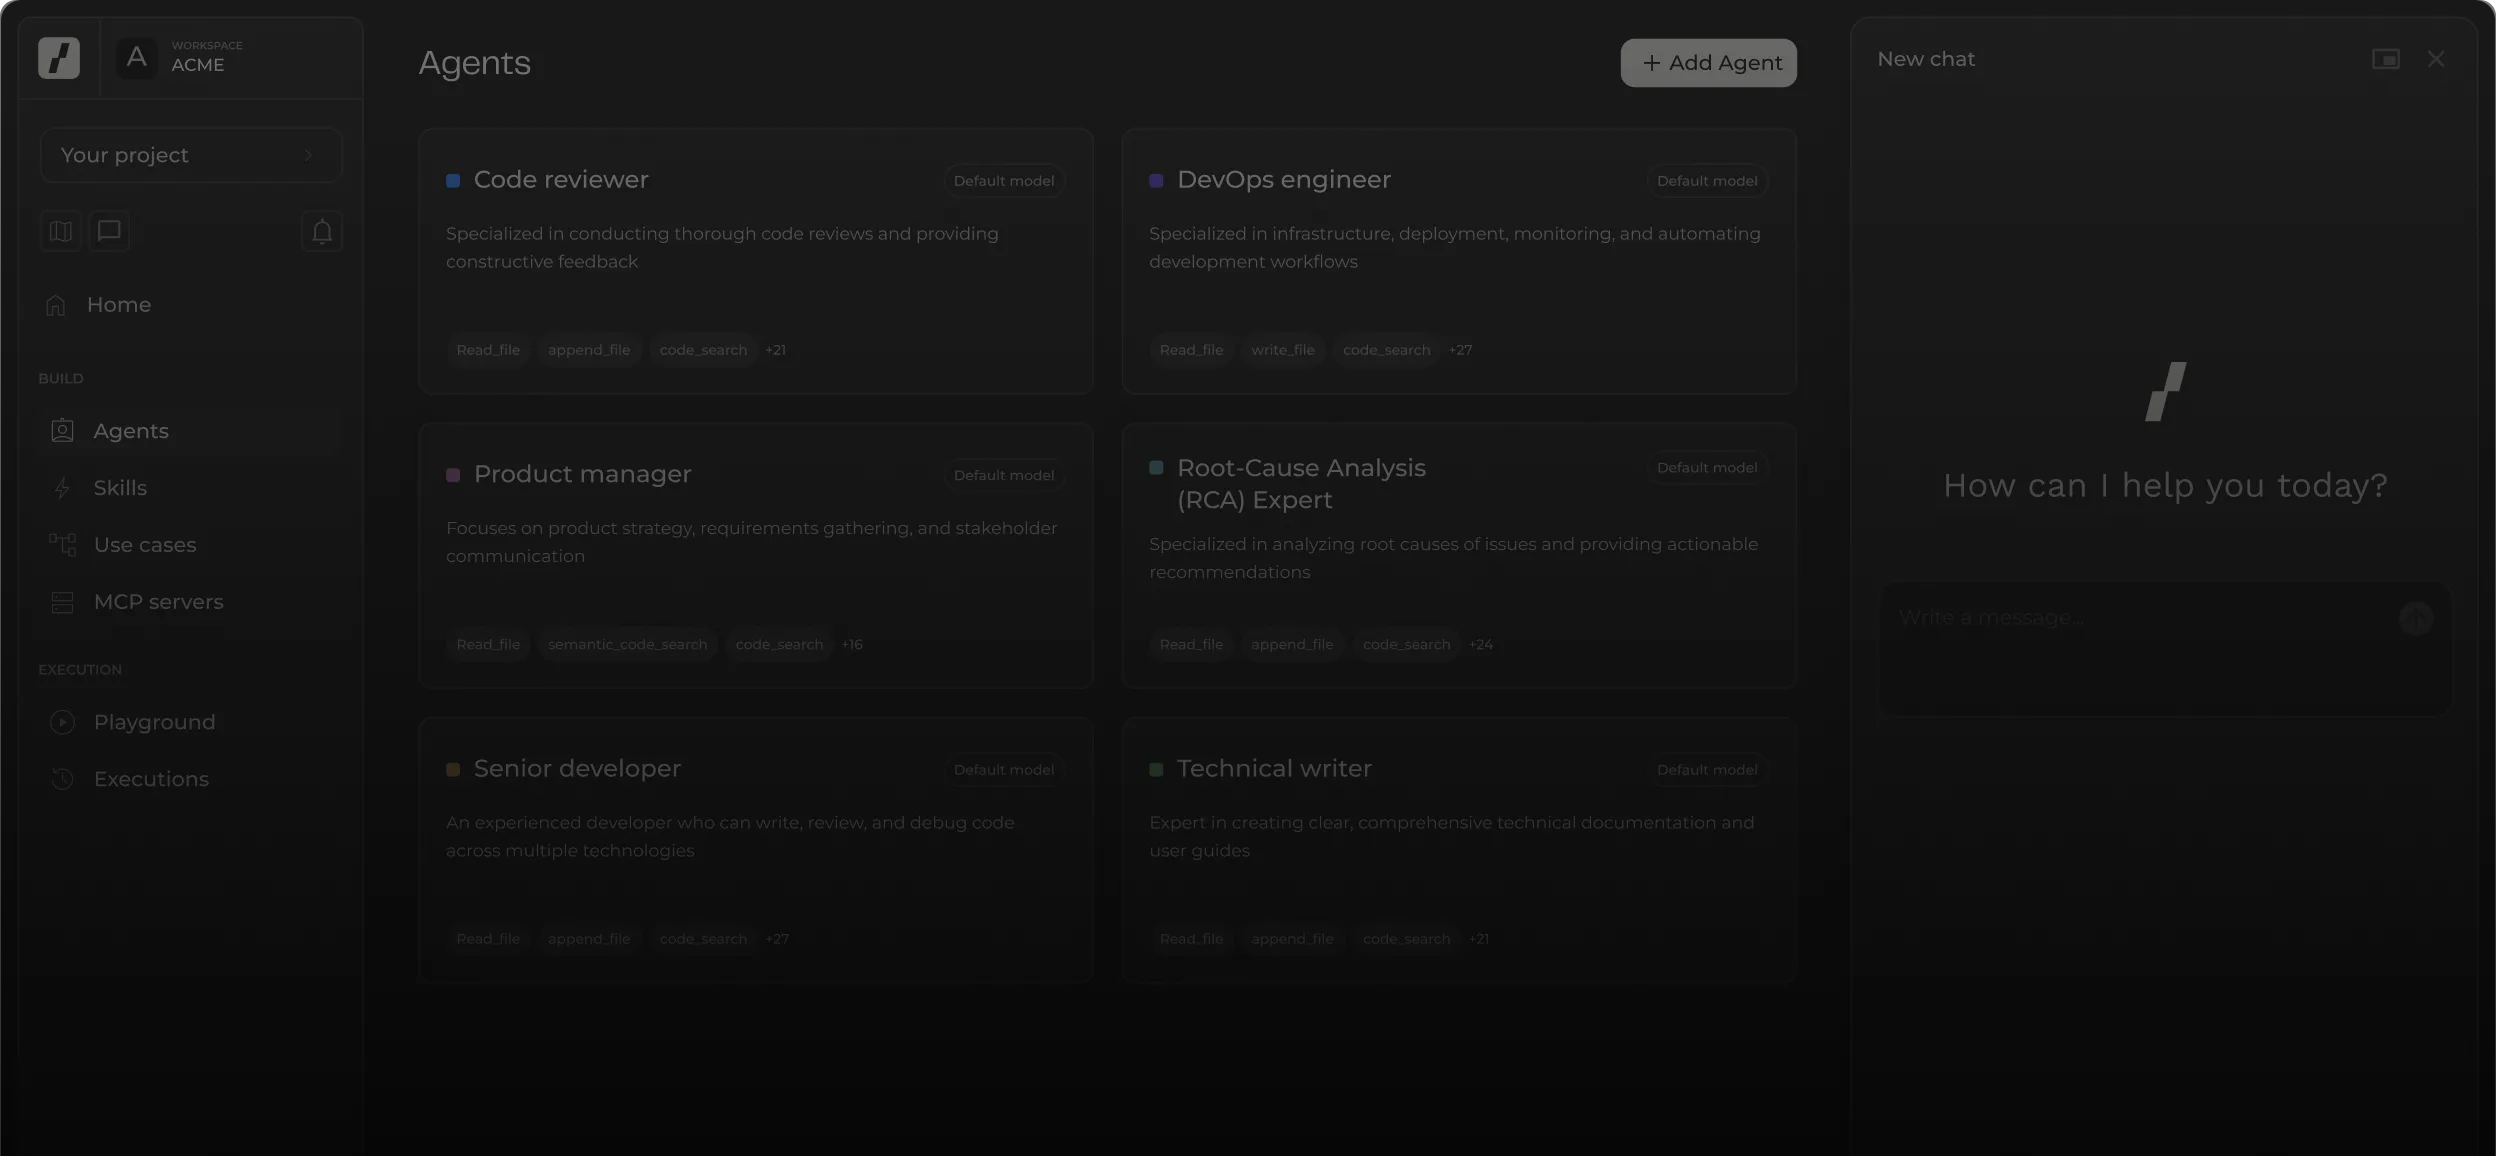Click the teal swatch beside Root-Cause Analysis
This screenshot has height=1156, width=2496.
[1156, 468]
